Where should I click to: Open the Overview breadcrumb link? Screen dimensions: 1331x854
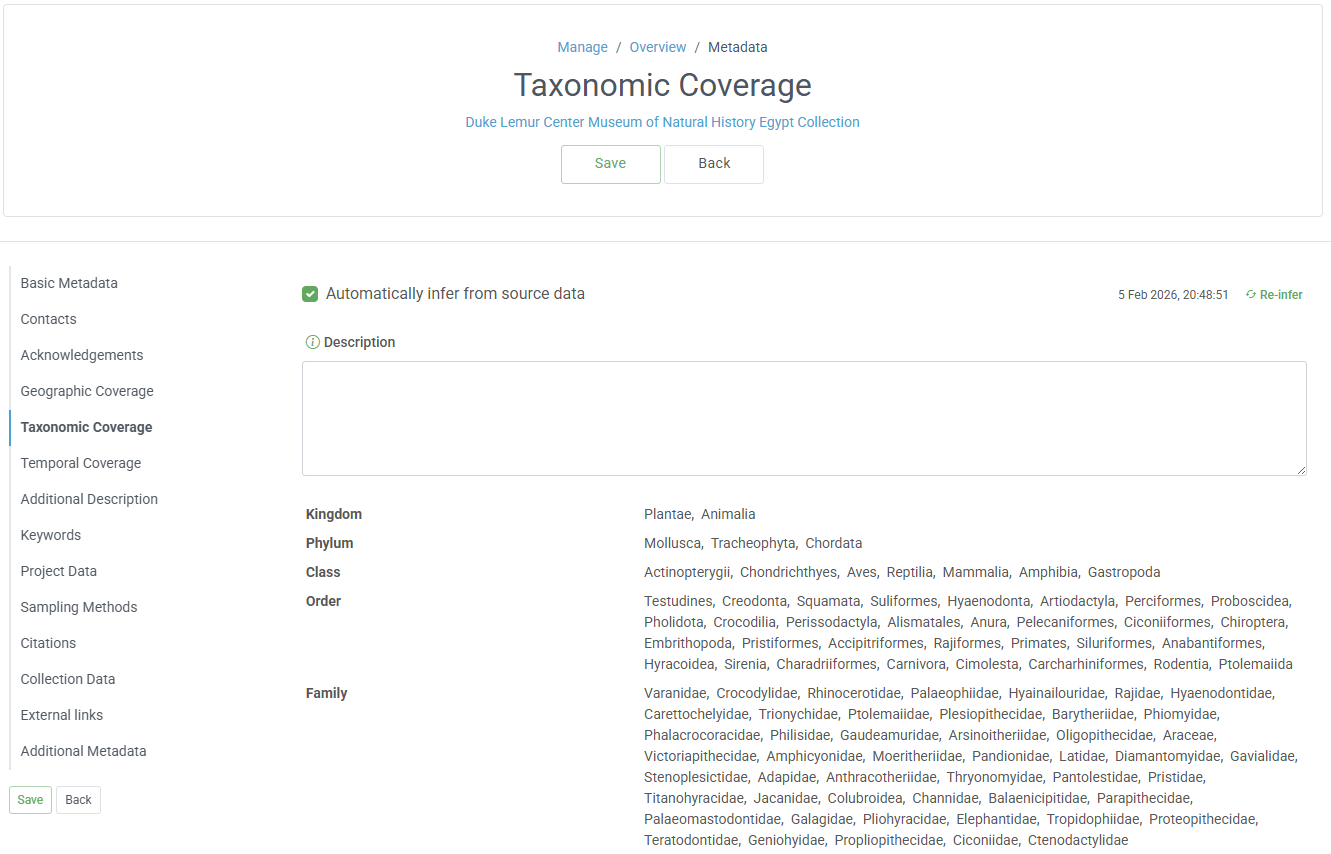(657, 47)
